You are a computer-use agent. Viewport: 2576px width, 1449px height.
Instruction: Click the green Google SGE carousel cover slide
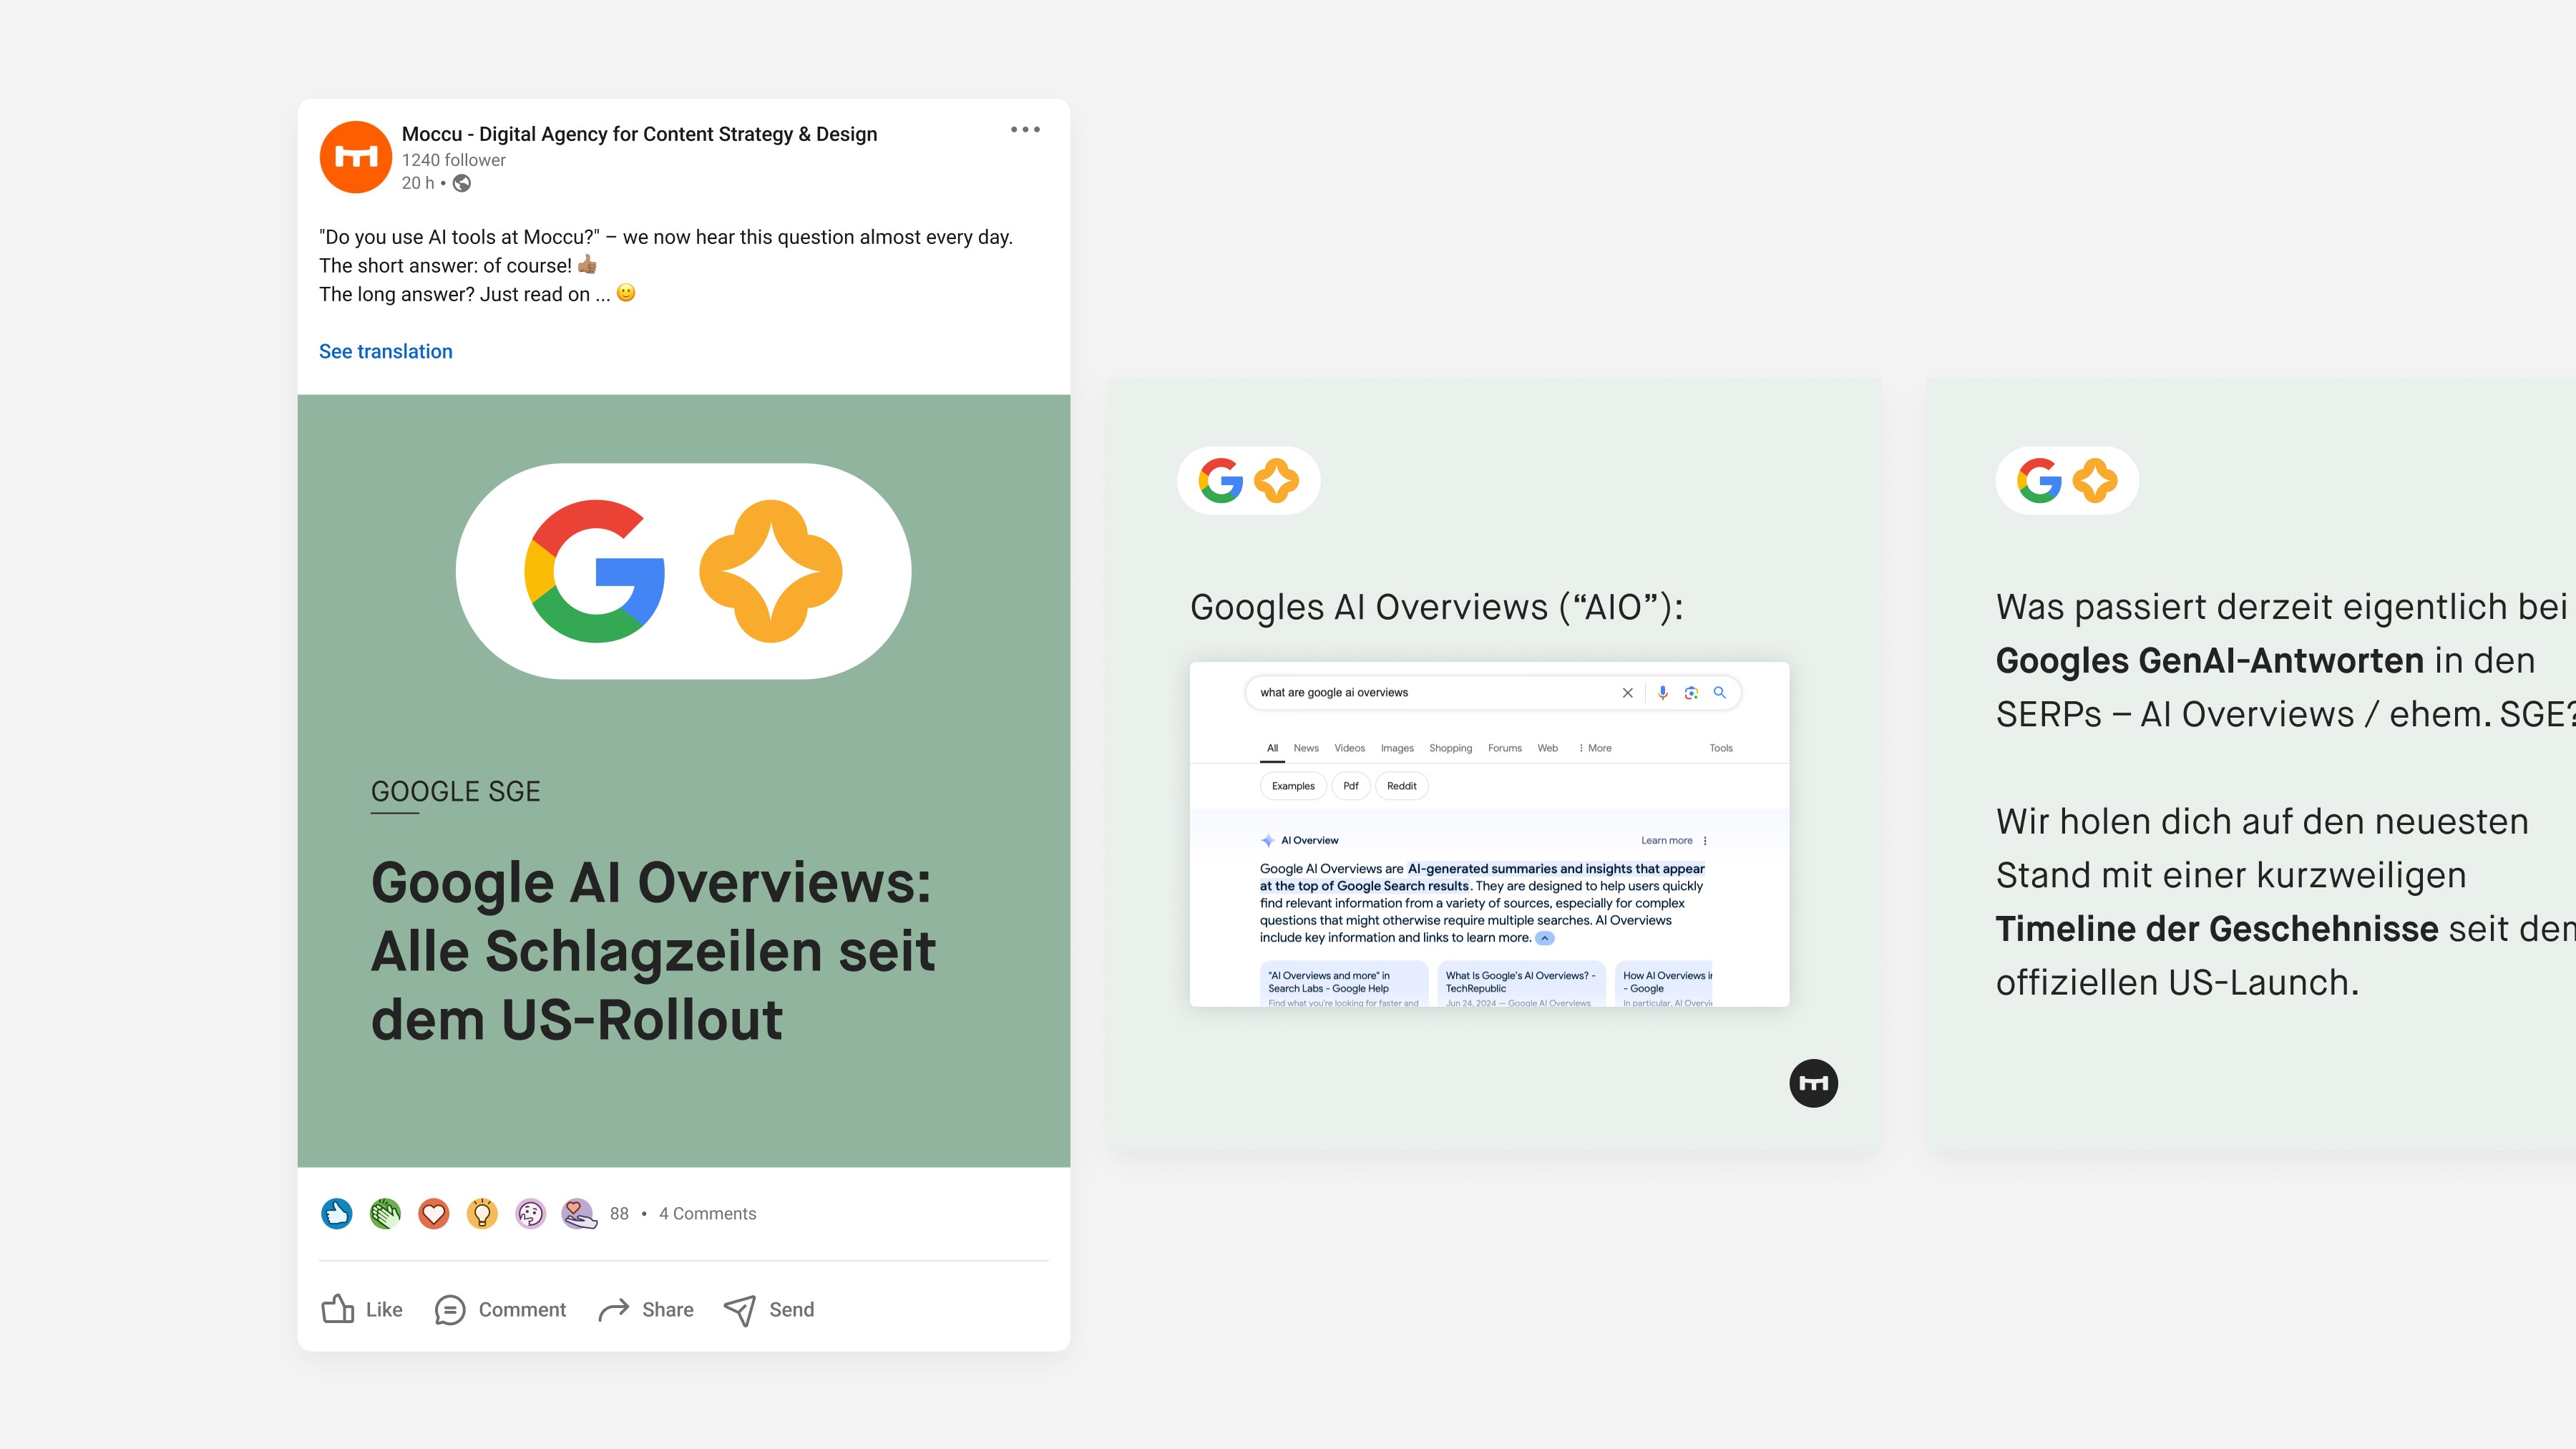coord(683,780)
